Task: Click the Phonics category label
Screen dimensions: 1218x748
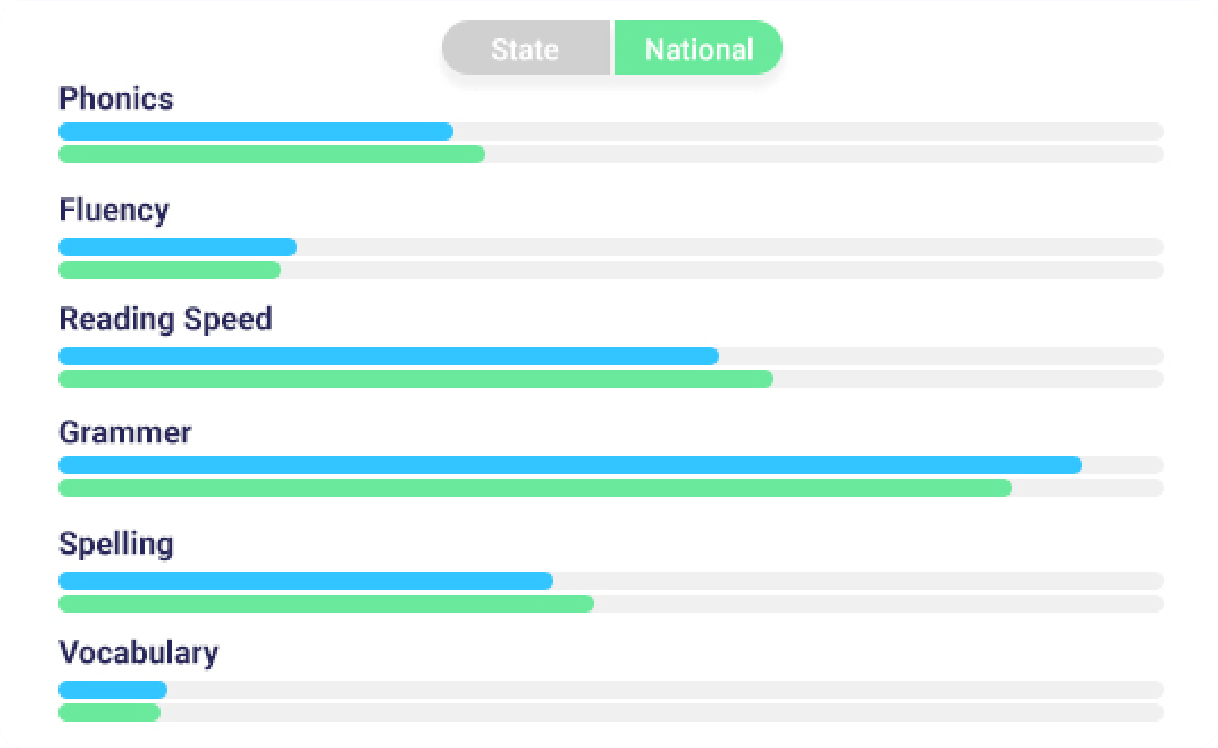Action: (116, 99)
